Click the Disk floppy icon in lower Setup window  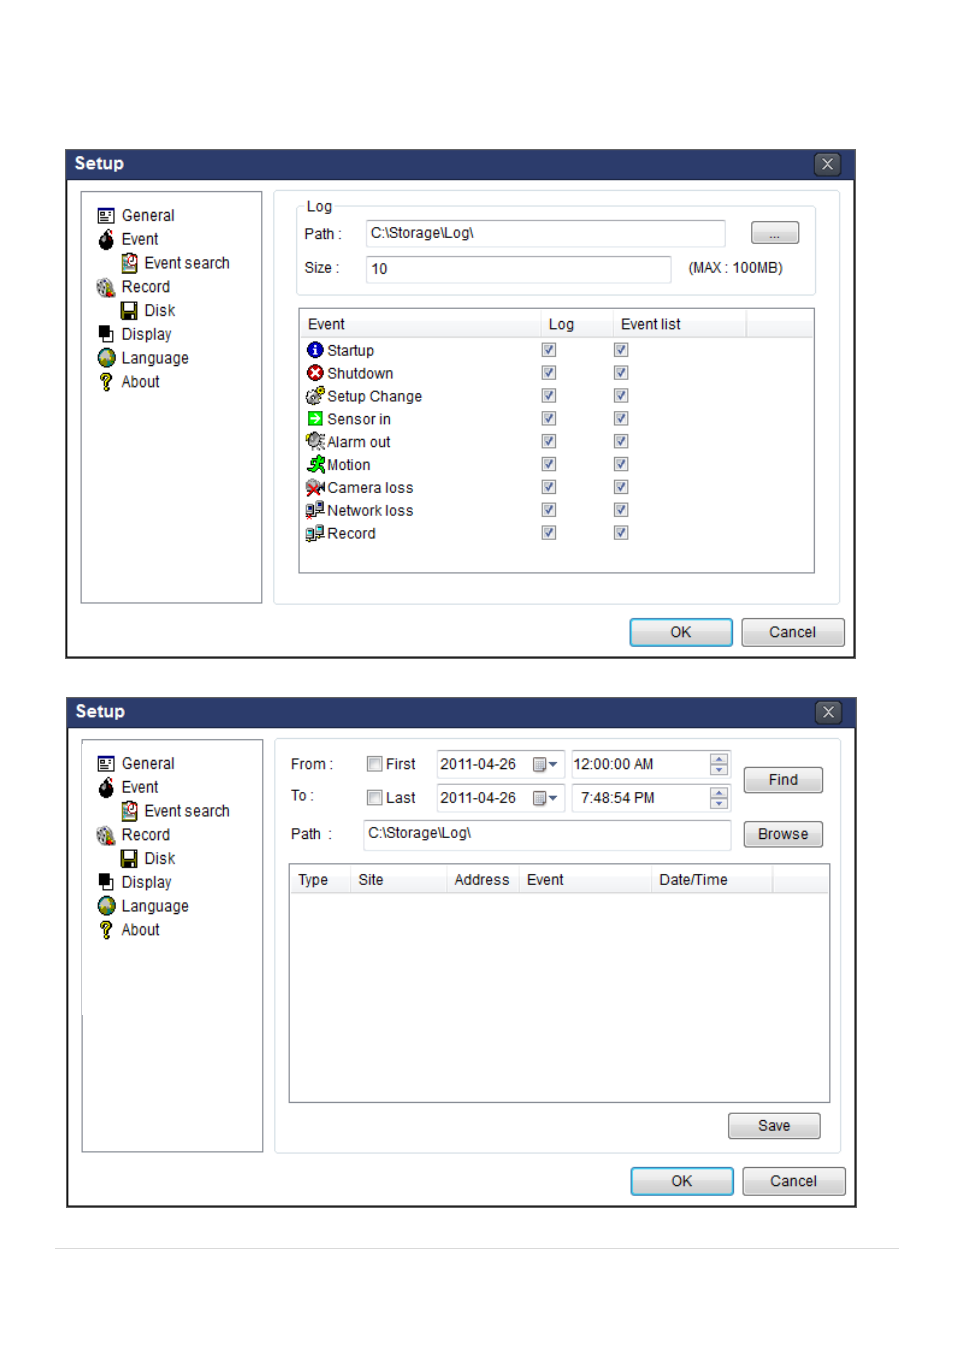[x=129, y=859]
